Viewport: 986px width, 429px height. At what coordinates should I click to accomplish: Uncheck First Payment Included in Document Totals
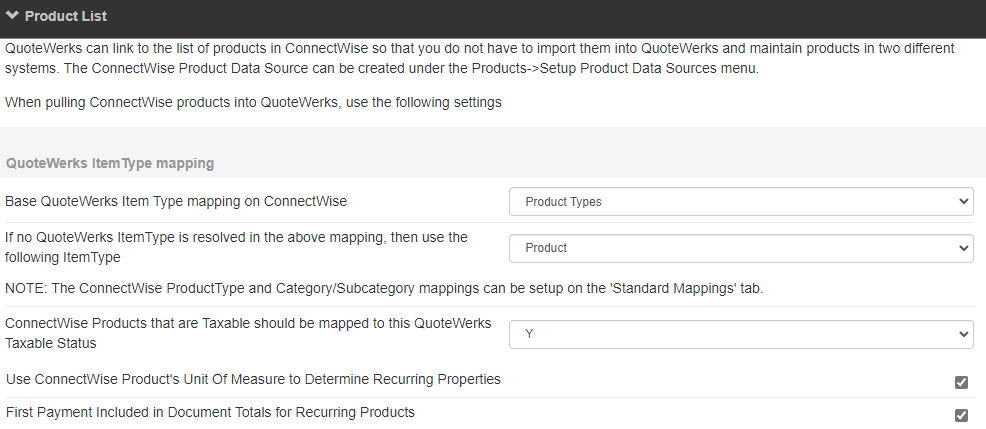pos(962,415)
